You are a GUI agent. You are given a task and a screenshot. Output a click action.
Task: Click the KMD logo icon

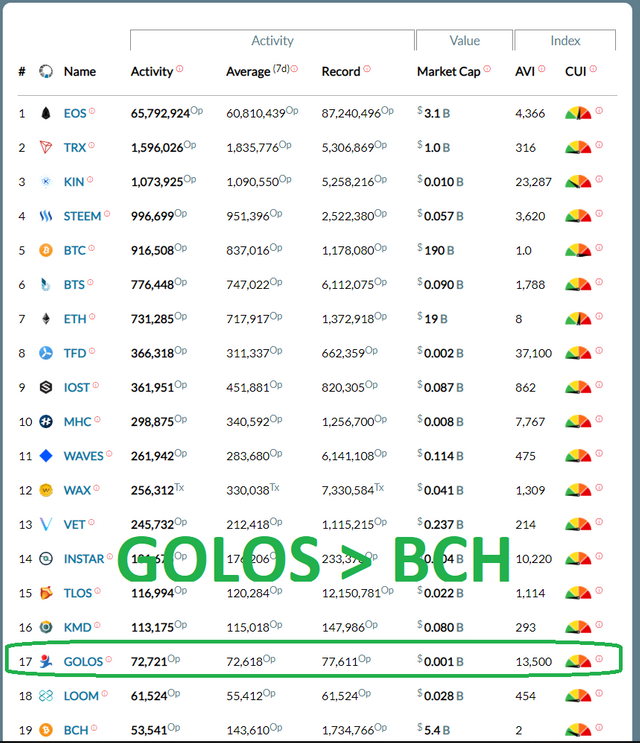46,627
